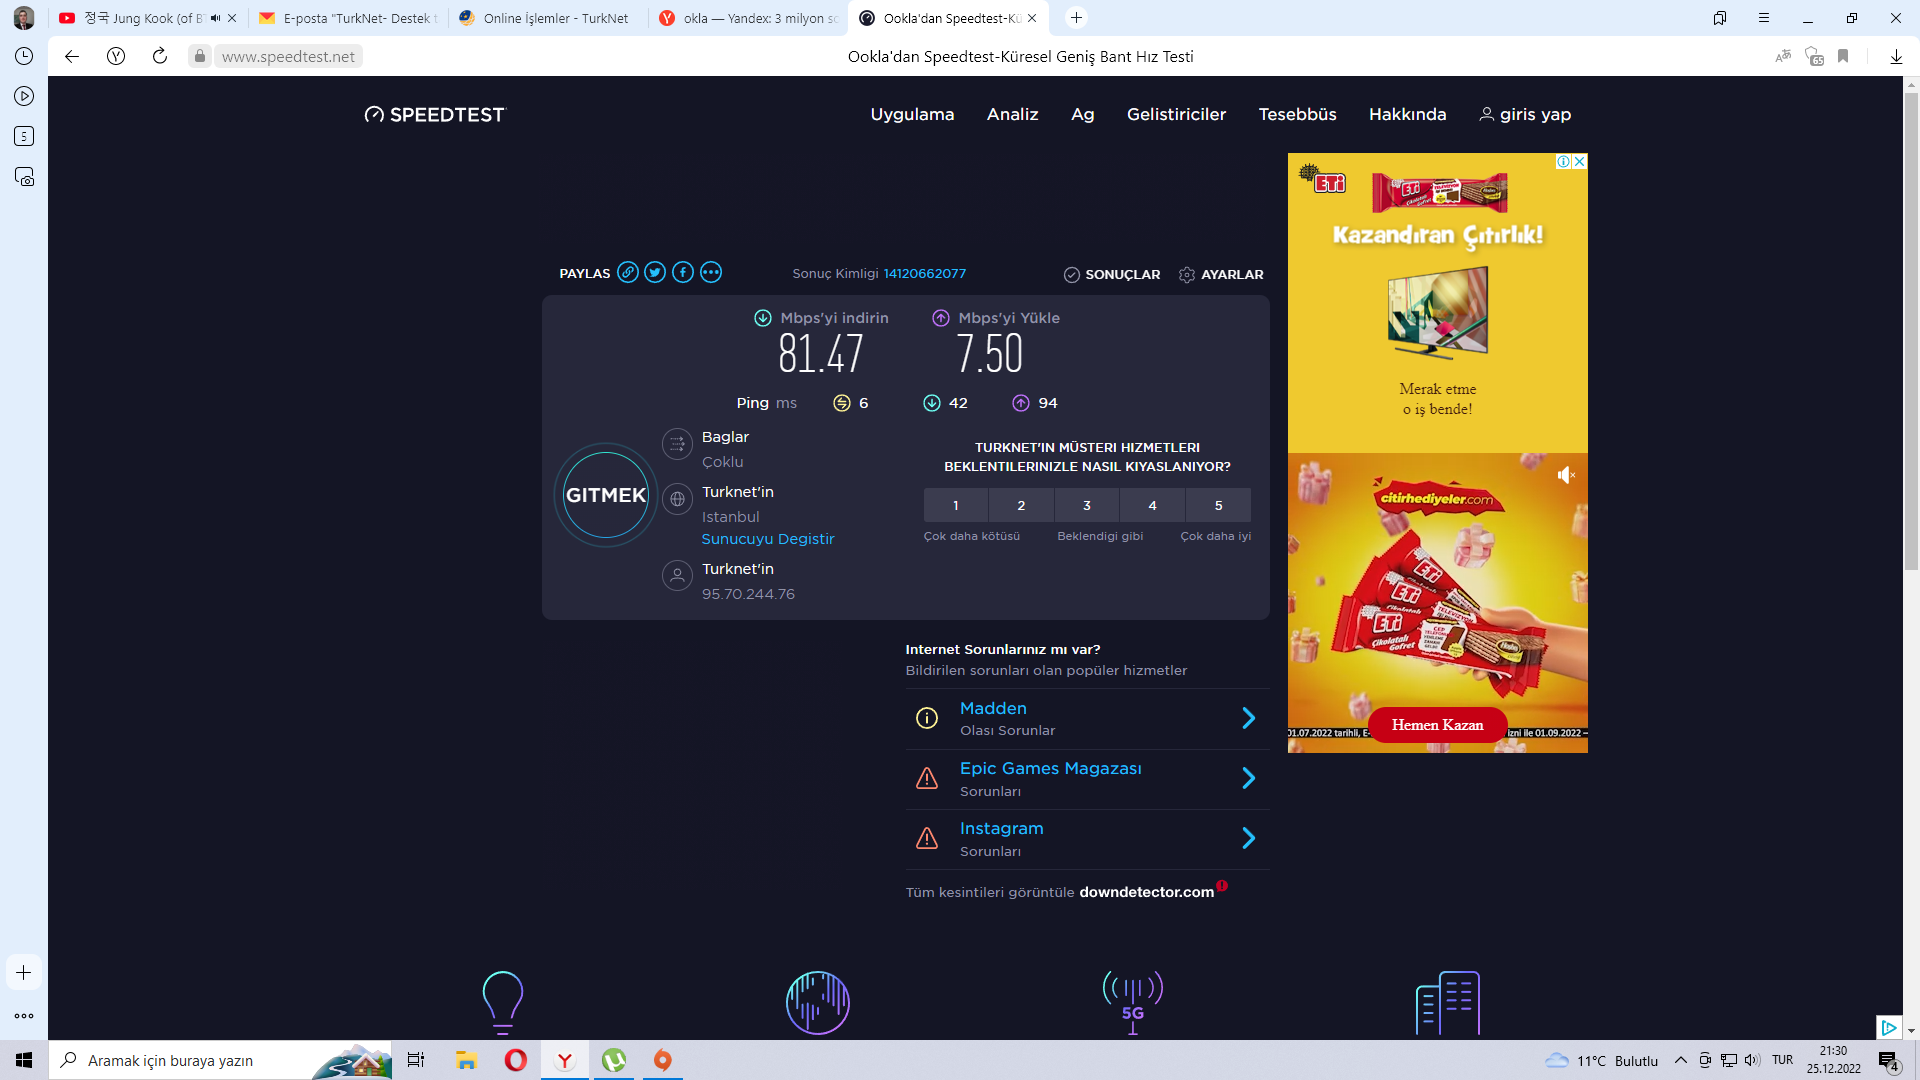Unmute the Eti advertisement sound
The width and height of the screenshot is (1920, 1080).
coord(1566,476)
